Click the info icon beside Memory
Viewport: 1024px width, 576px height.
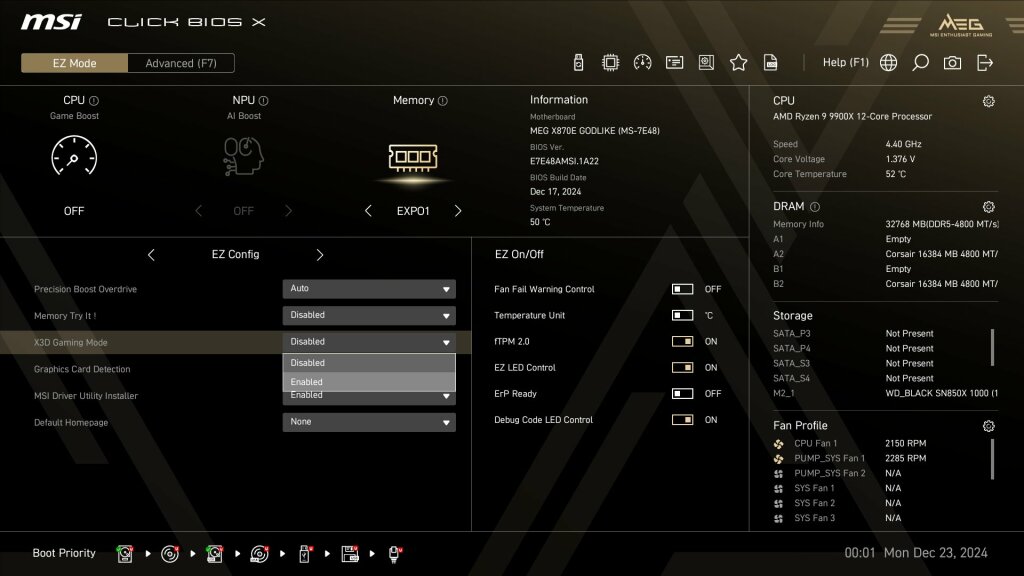(x=443, y=101)
